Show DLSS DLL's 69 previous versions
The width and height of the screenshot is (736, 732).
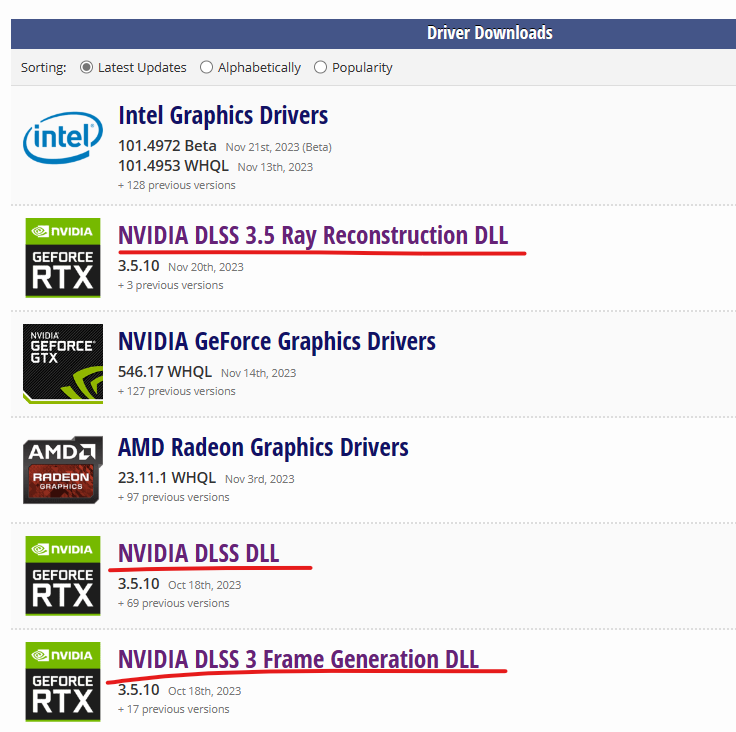click(x=174, y=603)
